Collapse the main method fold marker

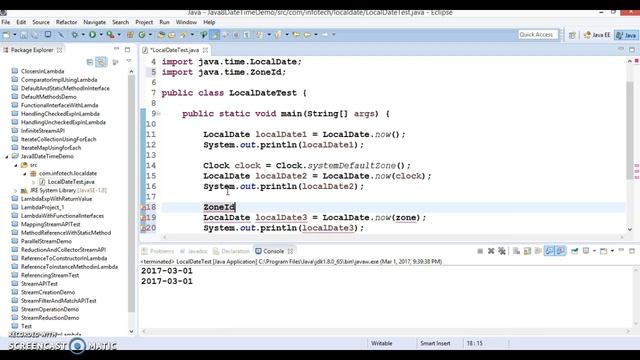pyautogui.click(x=159, y=114)
